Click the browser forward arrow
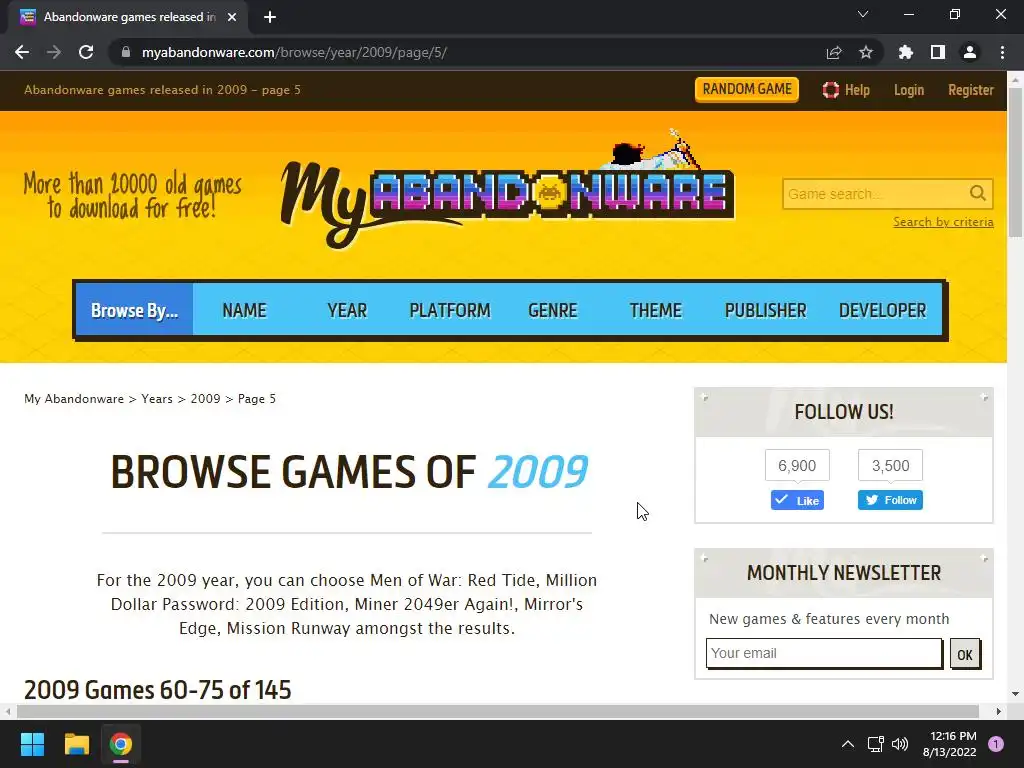Viewport: 1024px width, 768px height. pyautogui.click(x=54, y=52)
